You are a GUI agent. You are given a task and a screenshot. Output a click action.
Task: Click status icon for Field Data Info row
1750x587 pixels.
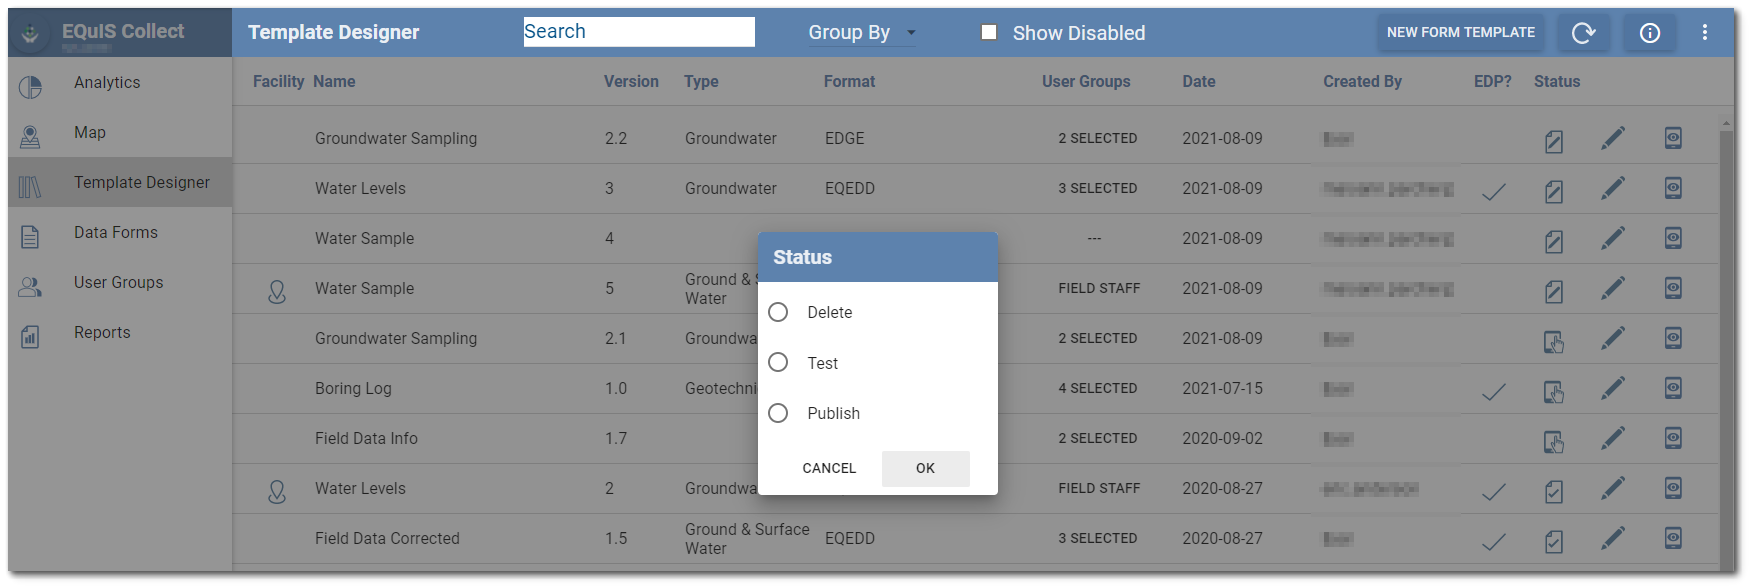pyautogui.click(x=1553, y=440)
